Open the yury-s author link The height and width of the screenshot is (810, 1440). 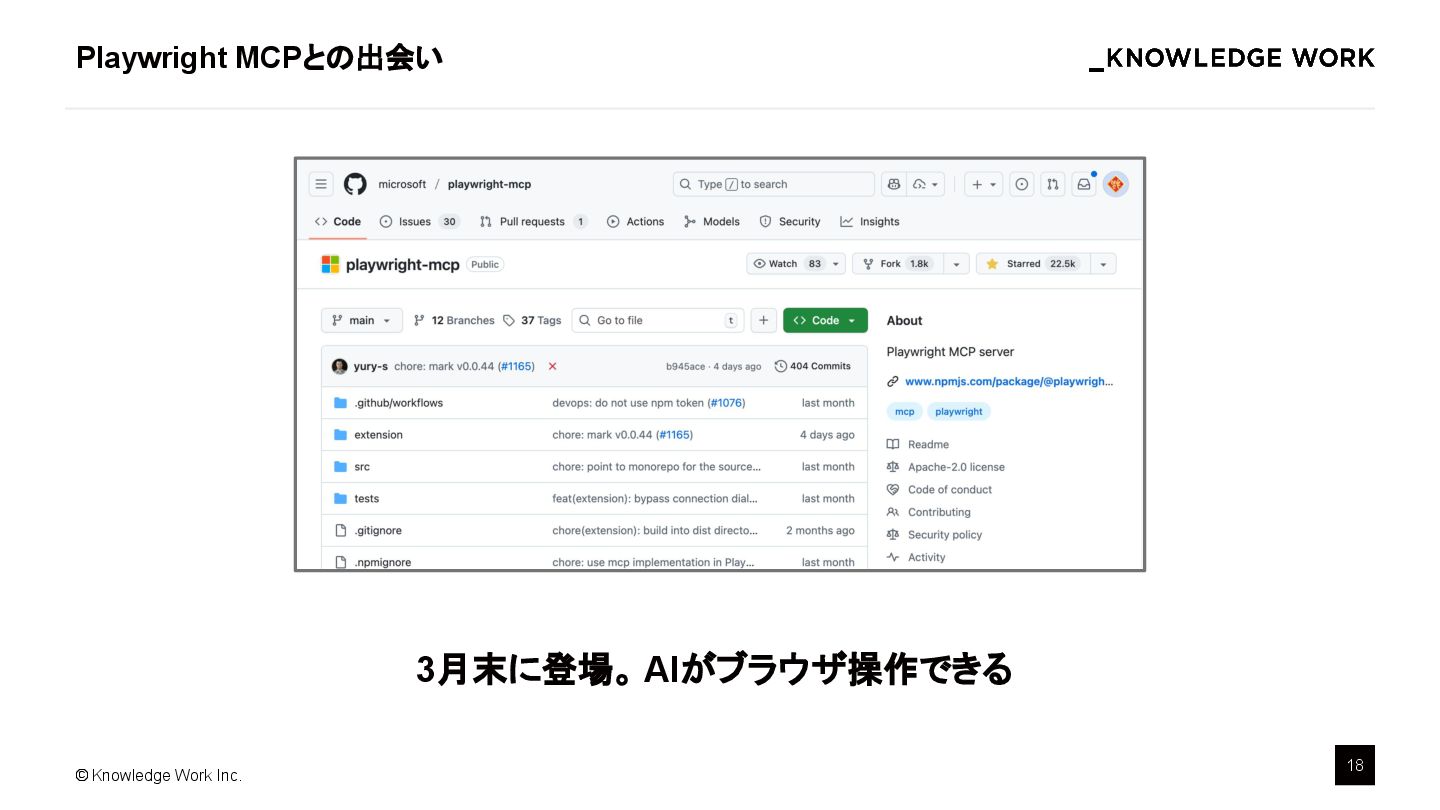click(x=370, y=366)
